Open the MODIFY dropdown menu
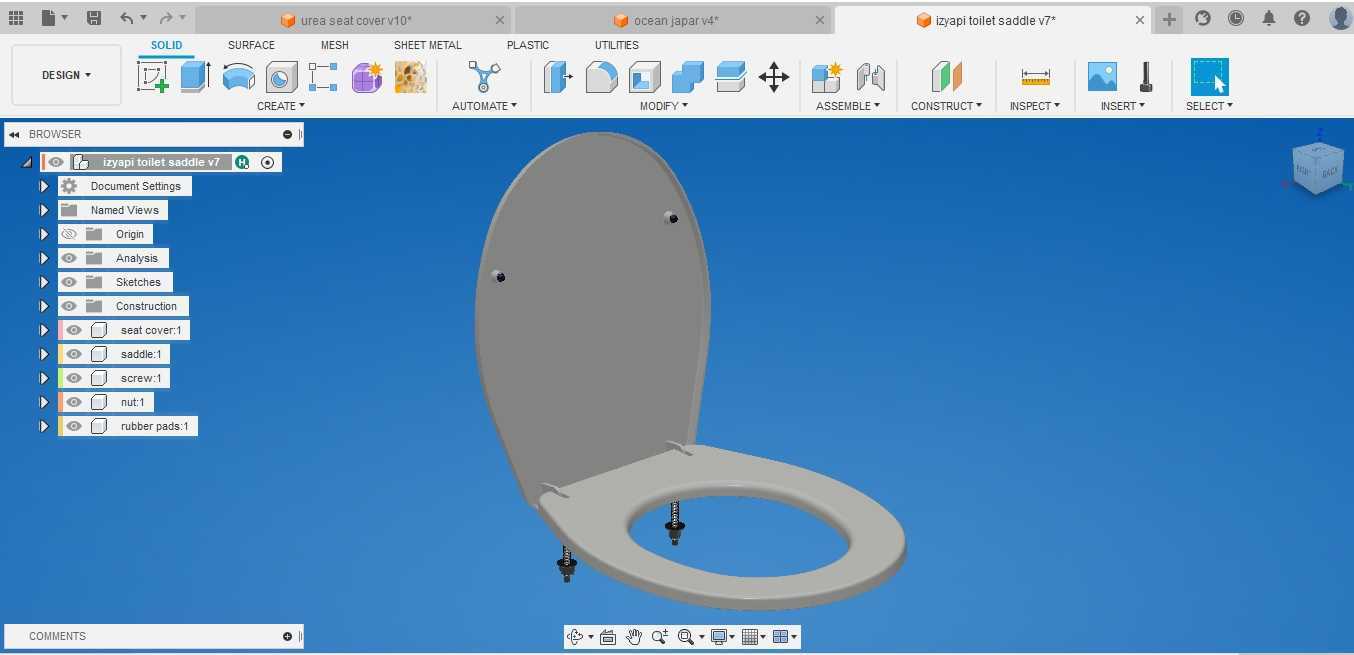 (664, 106)
